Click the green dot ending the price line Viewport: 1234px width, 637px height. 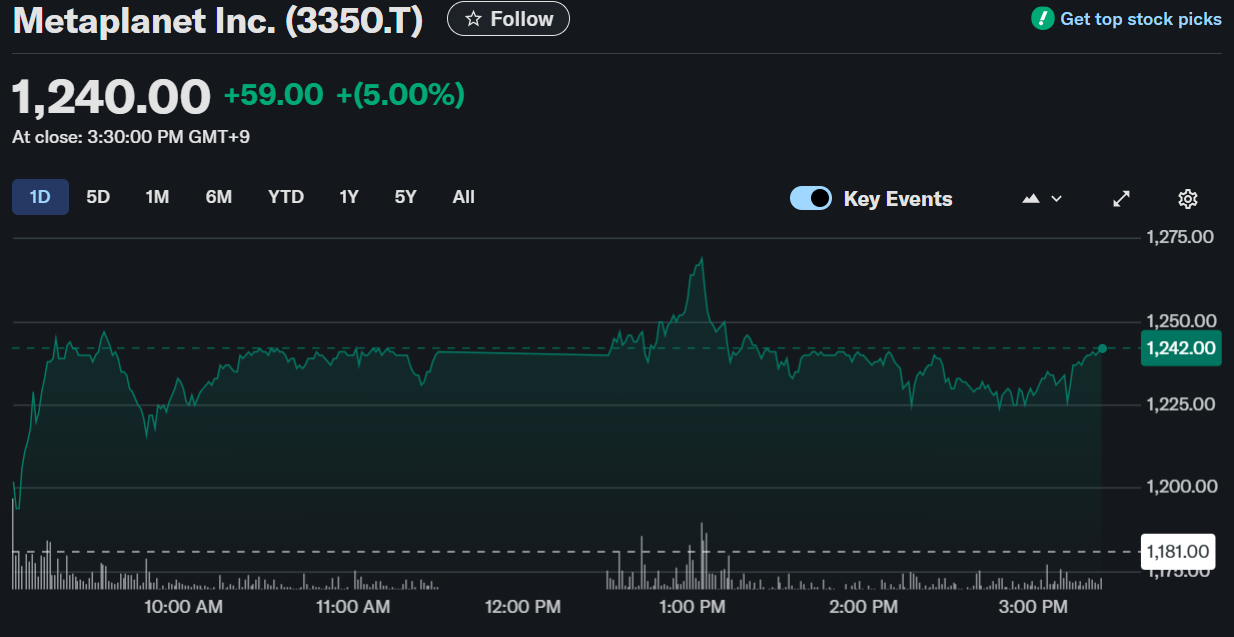(1102, 348)
